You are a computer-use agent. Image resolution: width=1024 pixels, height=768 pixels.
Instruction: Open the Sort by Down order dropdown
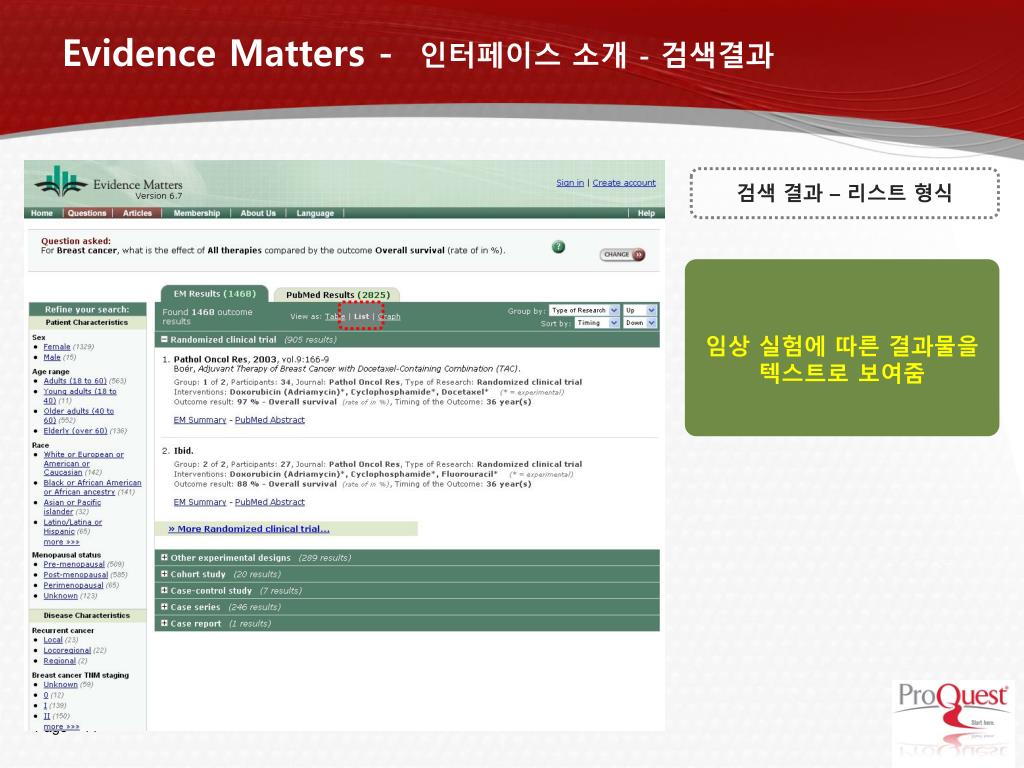(x=639, y=323)
